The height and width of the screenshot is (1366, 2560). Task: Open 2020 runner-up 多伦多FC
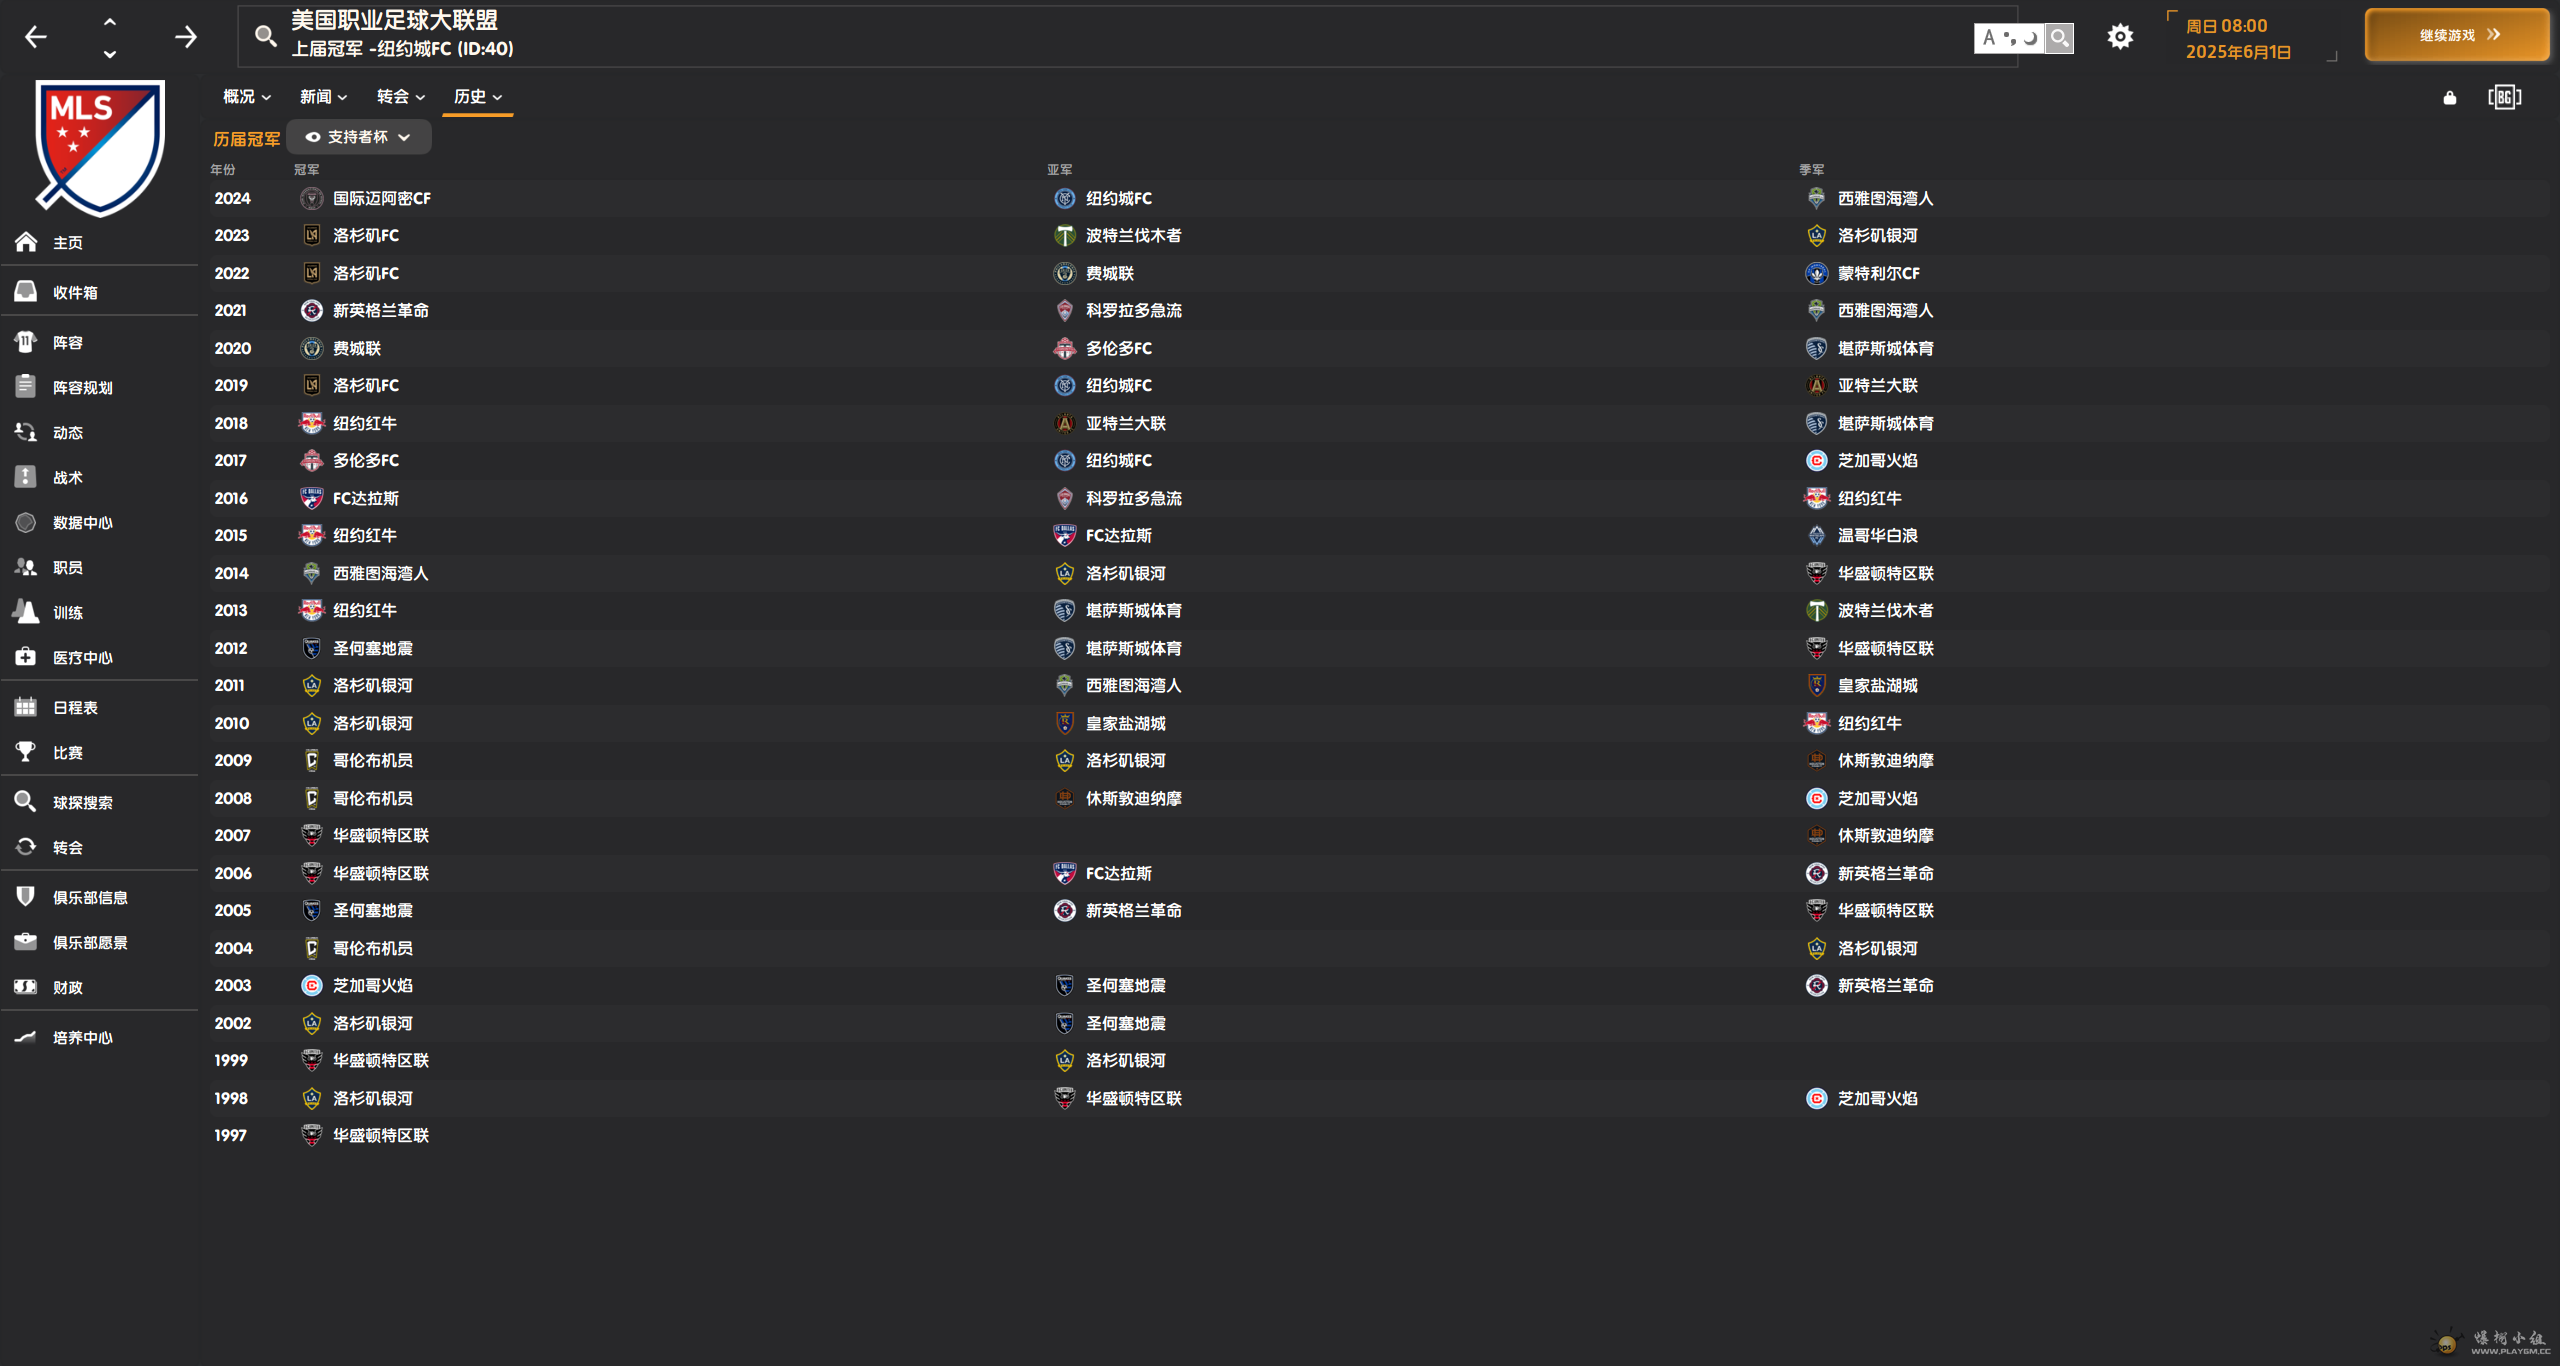click(x=1119, y=349)
